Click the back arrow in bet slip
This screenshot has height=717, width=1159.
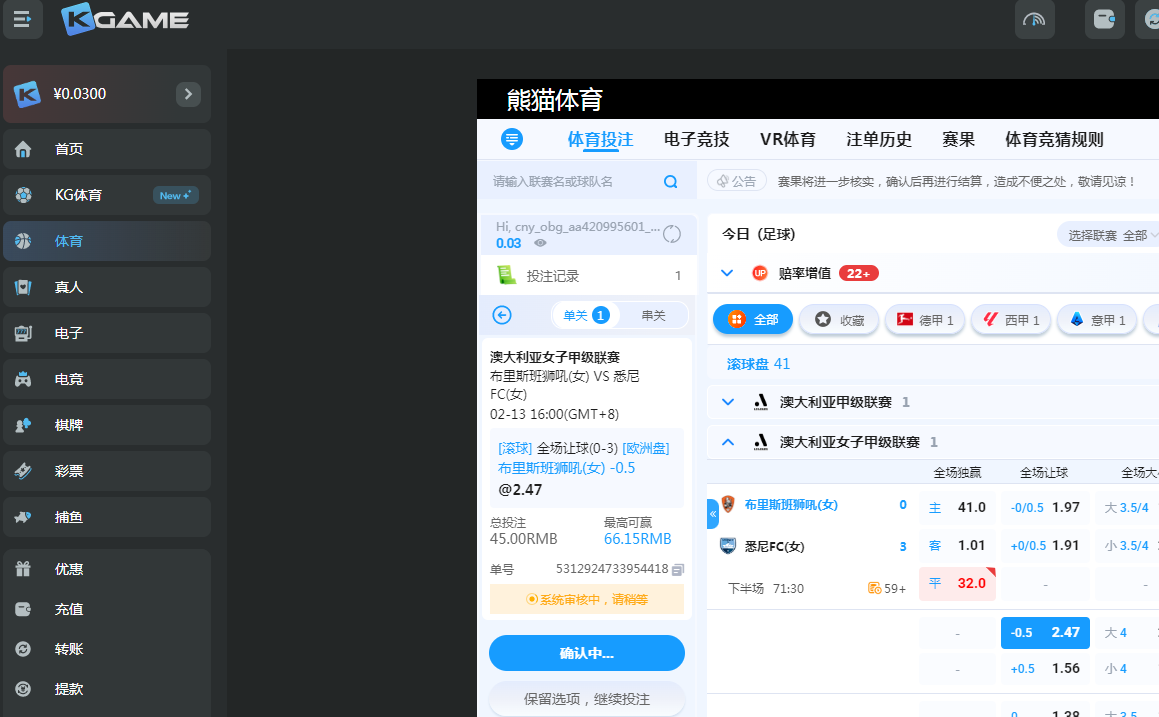[503, 315]
